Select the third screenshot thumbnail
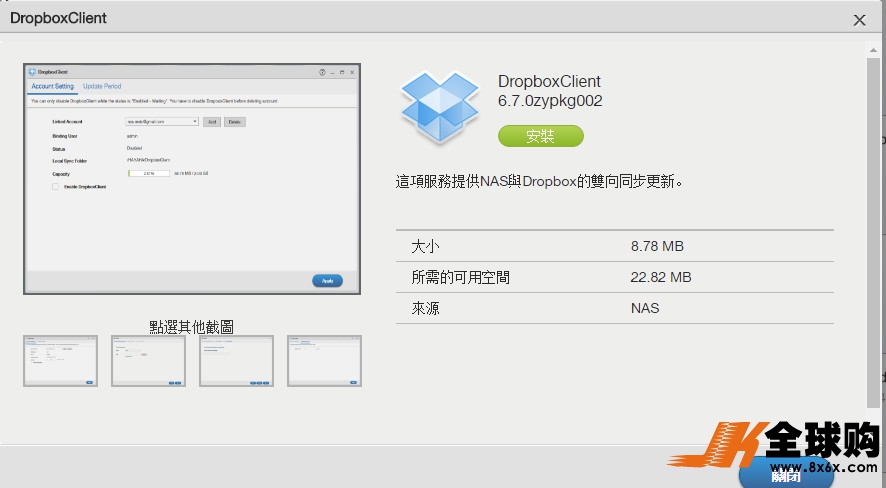 point(236,361)
